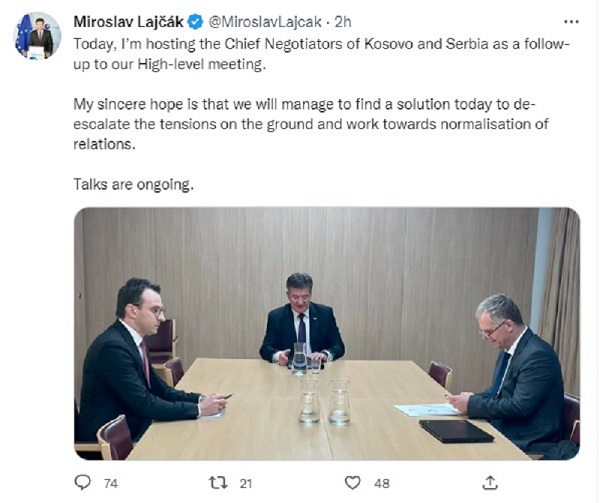Click the 'Talks are ongoing.' text
Image resolution: width=600 pixels, height=503 pixels.
tap(134, 184)
